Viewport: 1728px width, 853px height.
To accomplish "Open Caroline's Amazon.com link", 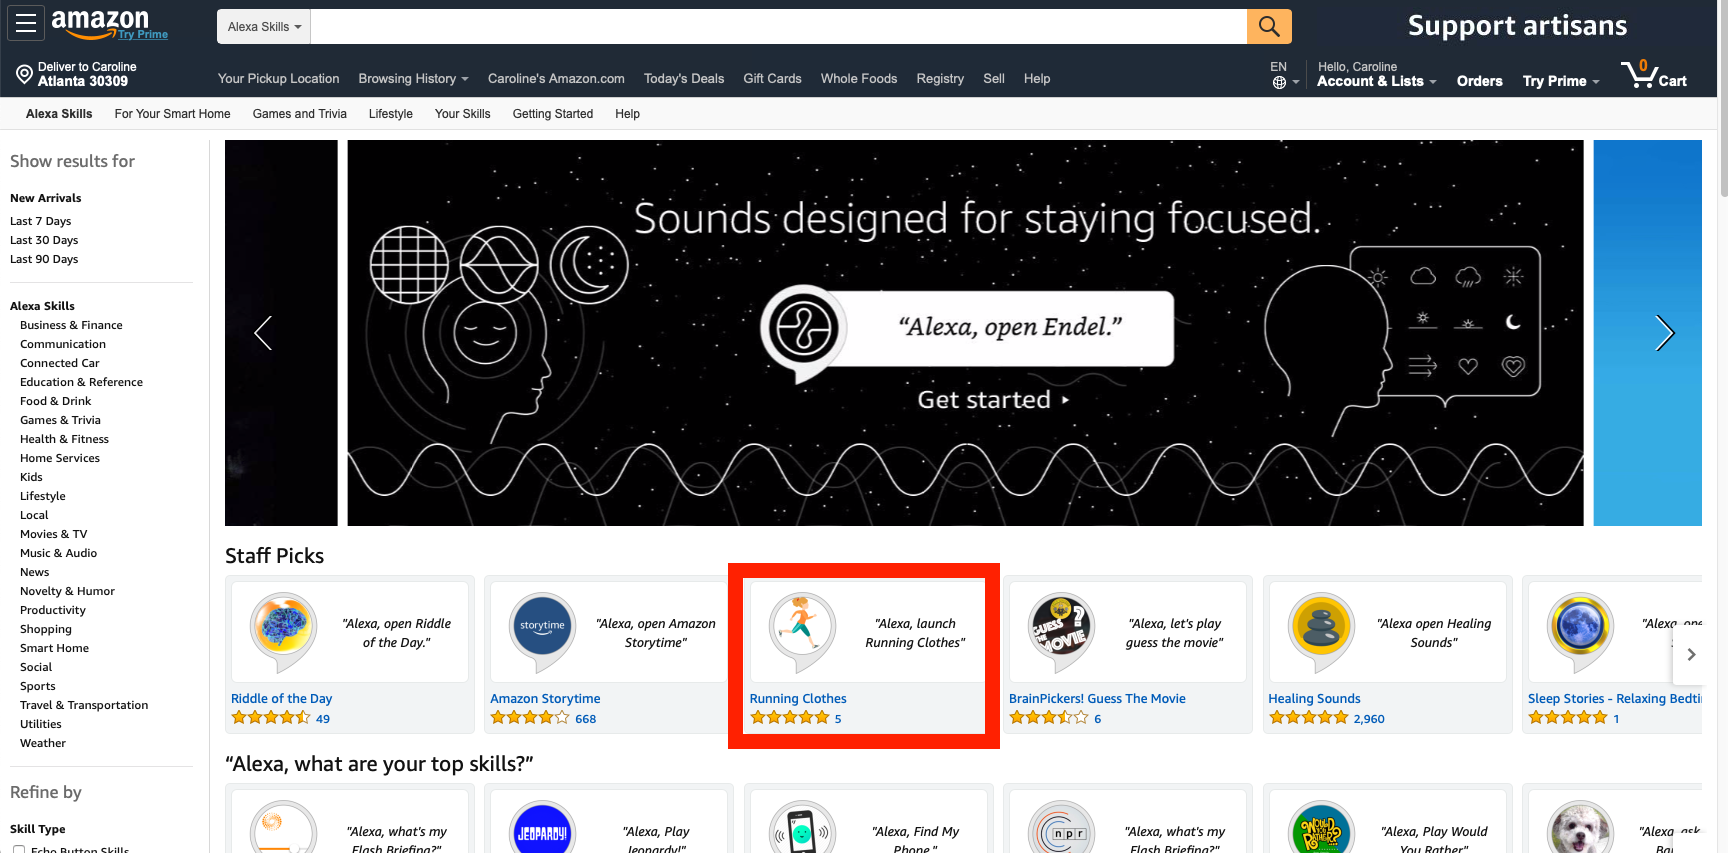I will pyautogui.click(x=556, y=79).
